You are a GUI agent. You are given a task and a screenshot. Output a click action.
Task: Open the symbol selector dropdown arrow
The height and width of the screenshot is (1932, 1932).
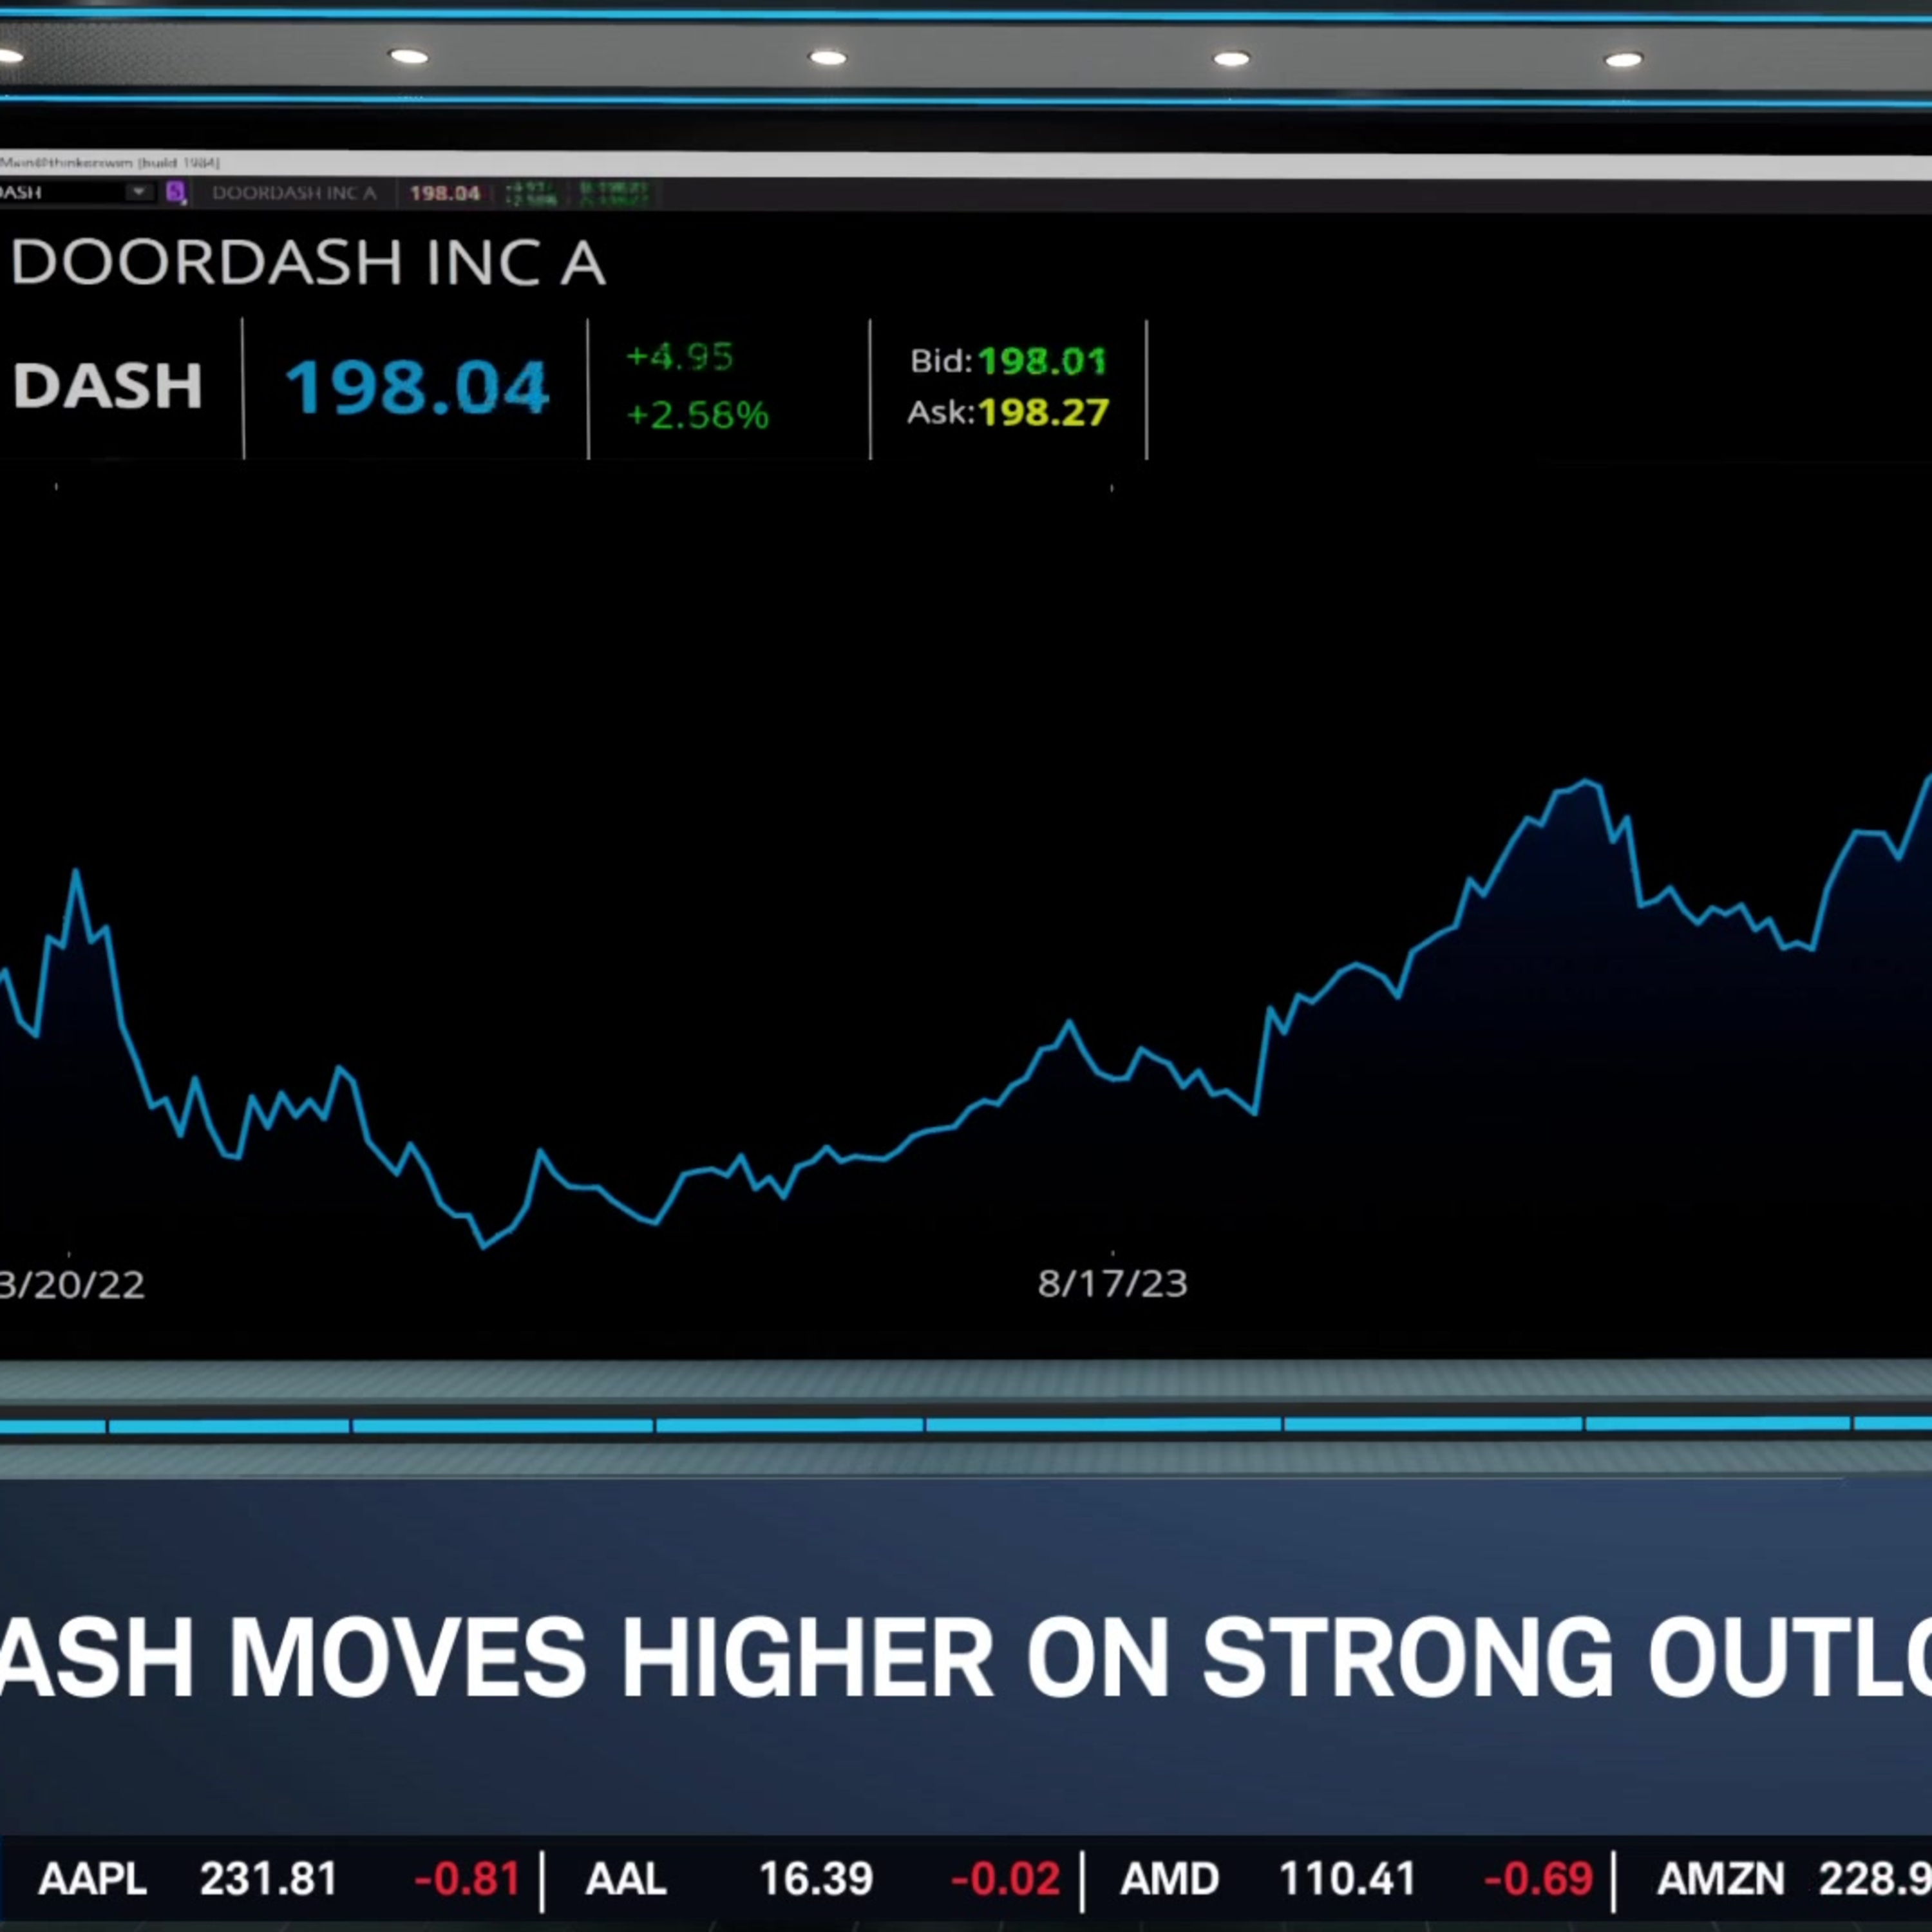tap(139, 192)
